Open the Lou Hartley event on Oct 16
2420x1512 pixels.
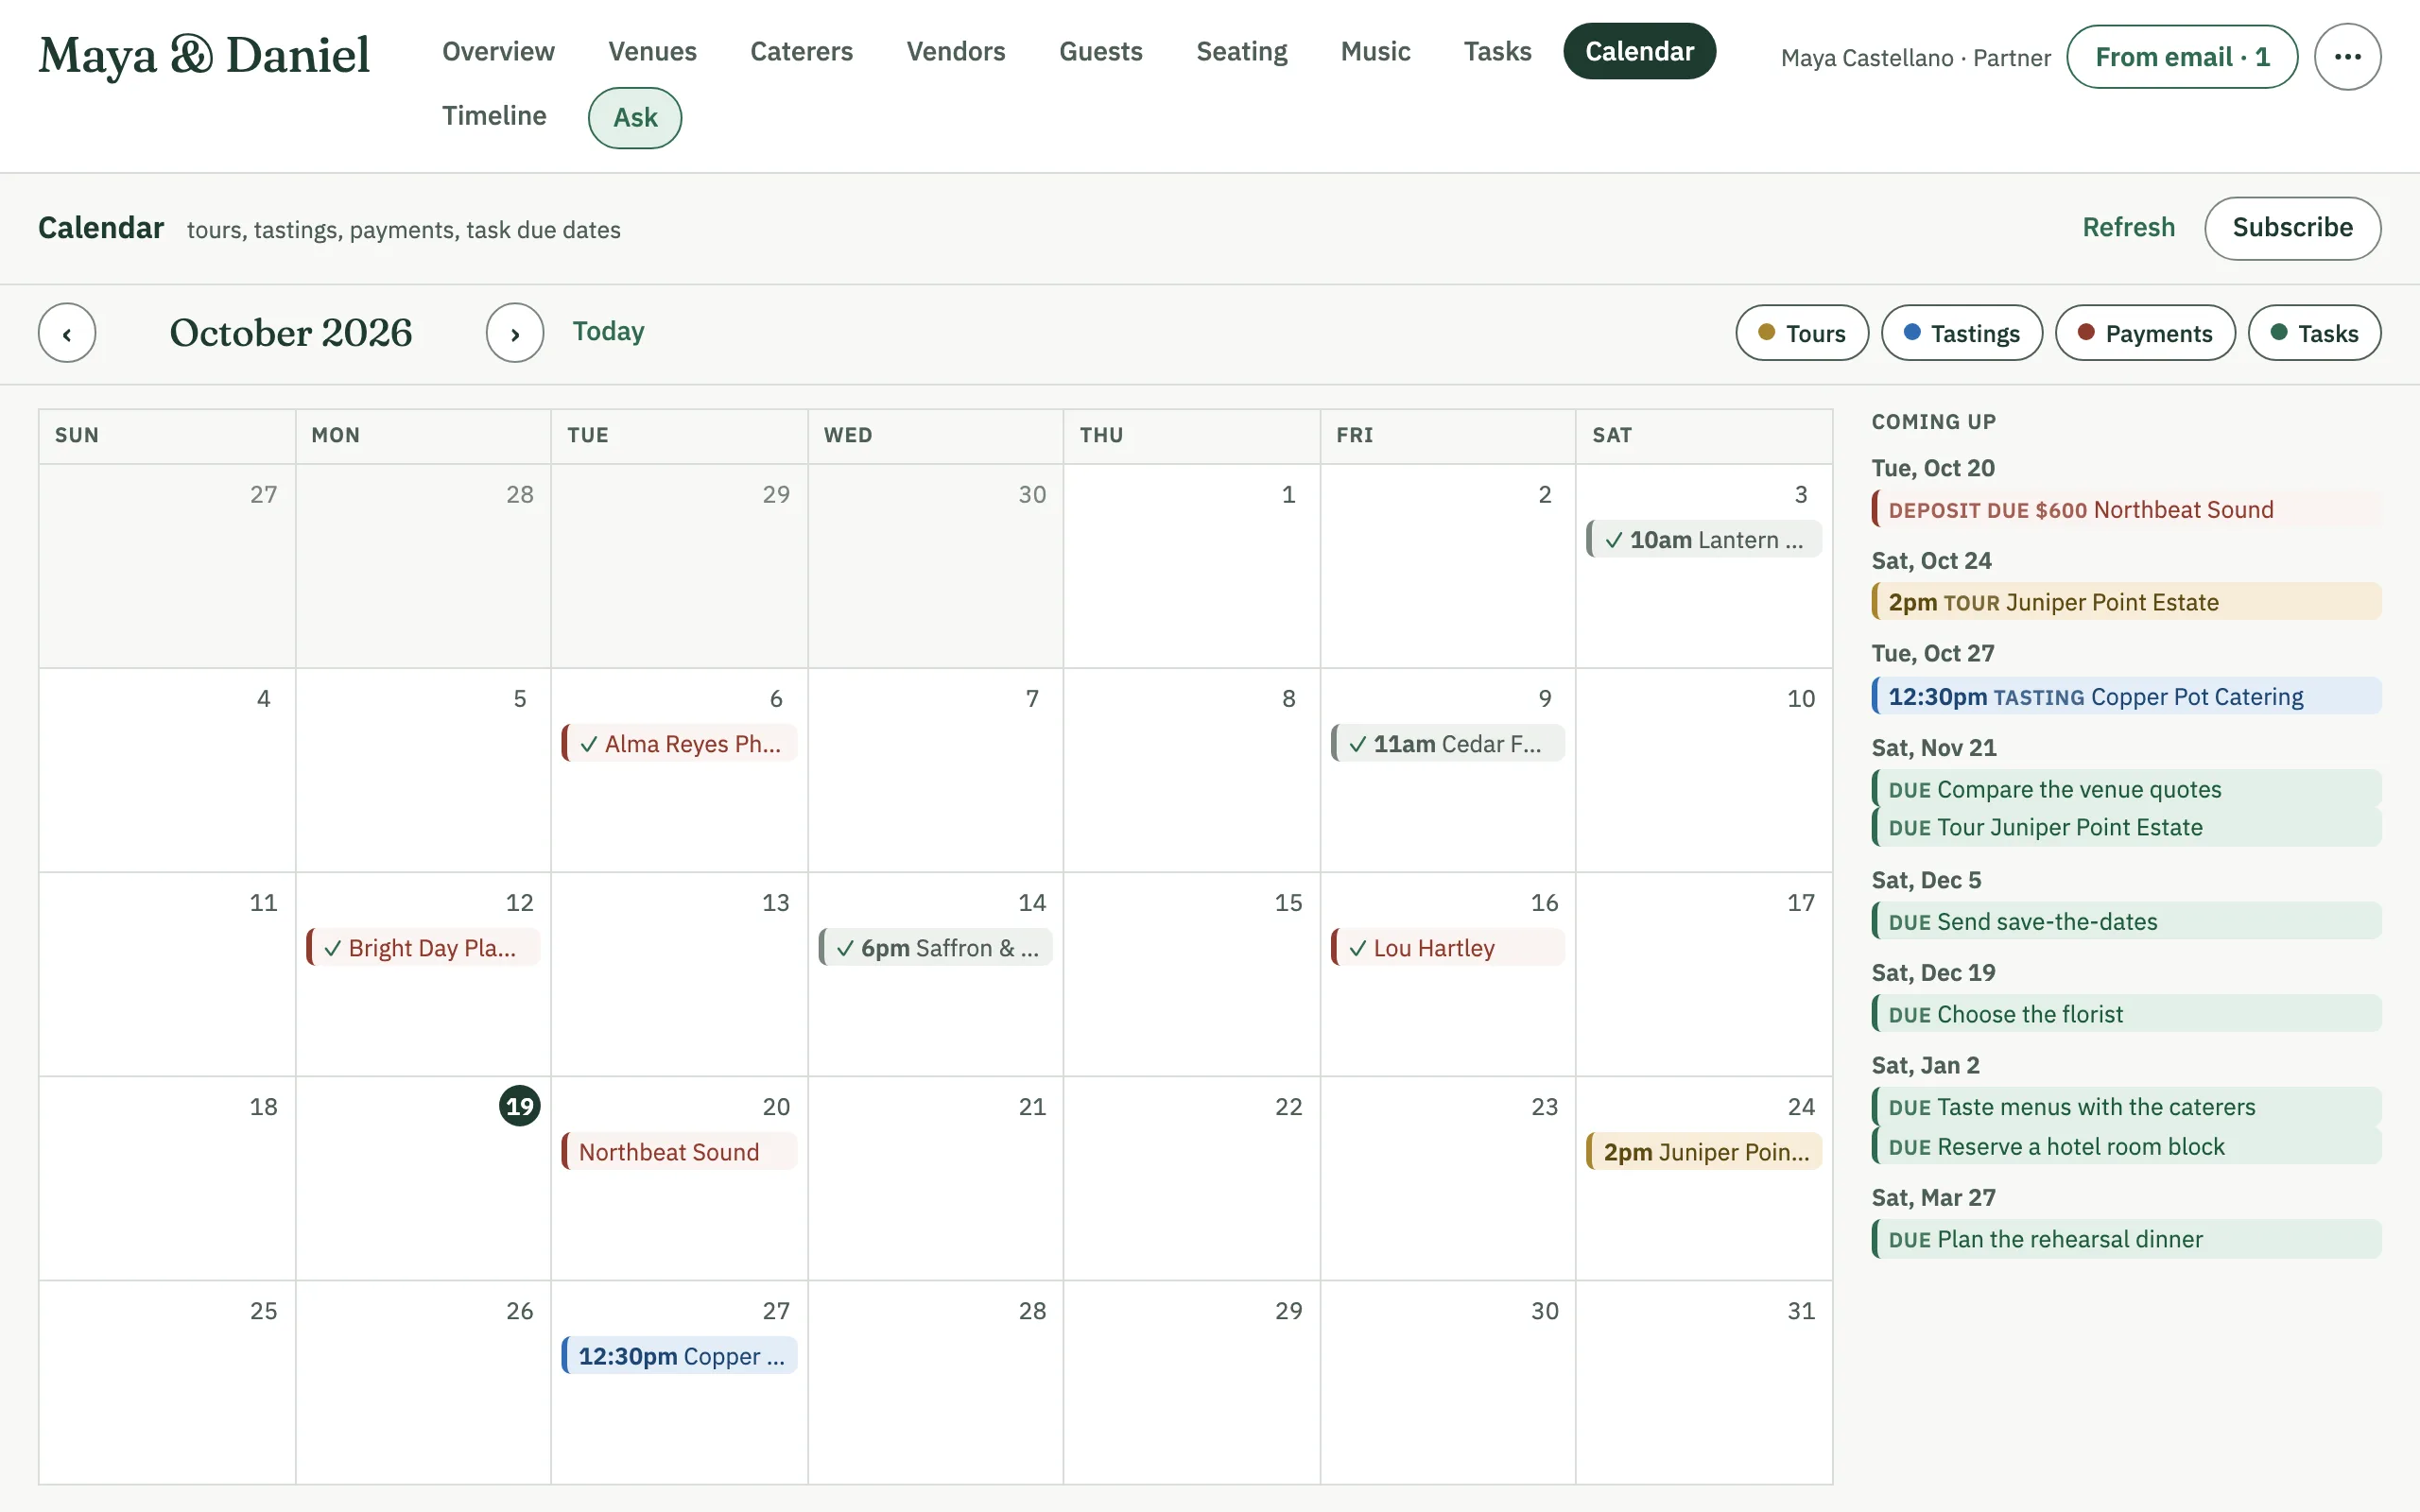point(1447,948)
